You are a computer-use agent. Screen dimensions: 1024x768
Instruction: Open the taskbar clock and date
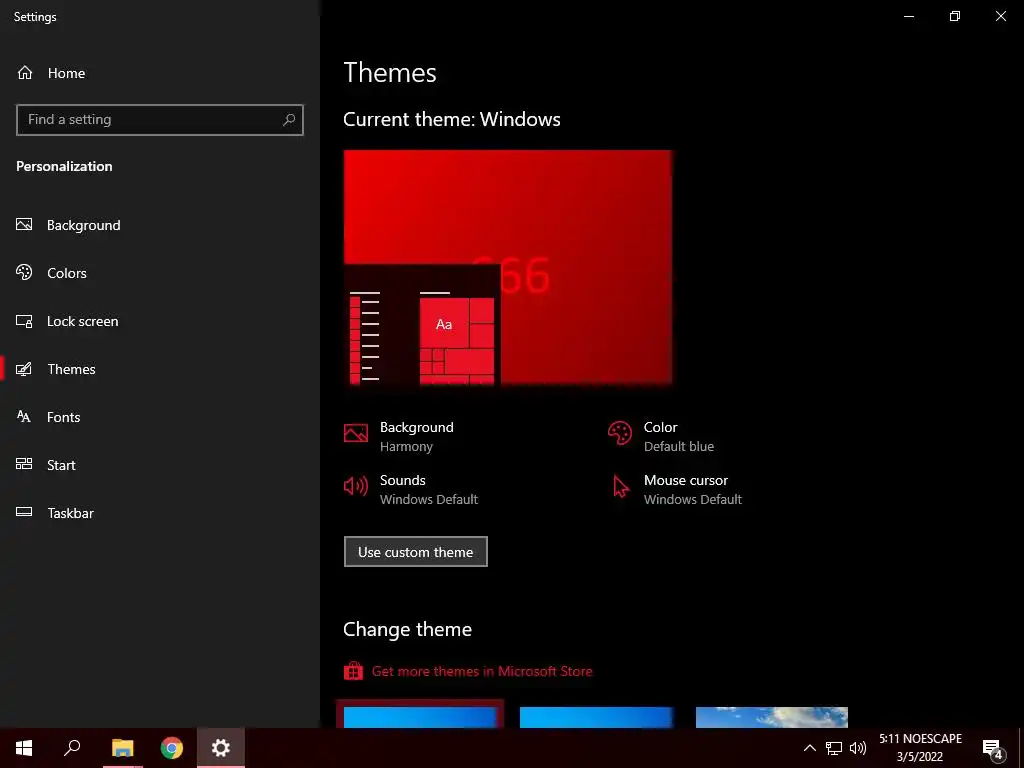pos(920,748)
